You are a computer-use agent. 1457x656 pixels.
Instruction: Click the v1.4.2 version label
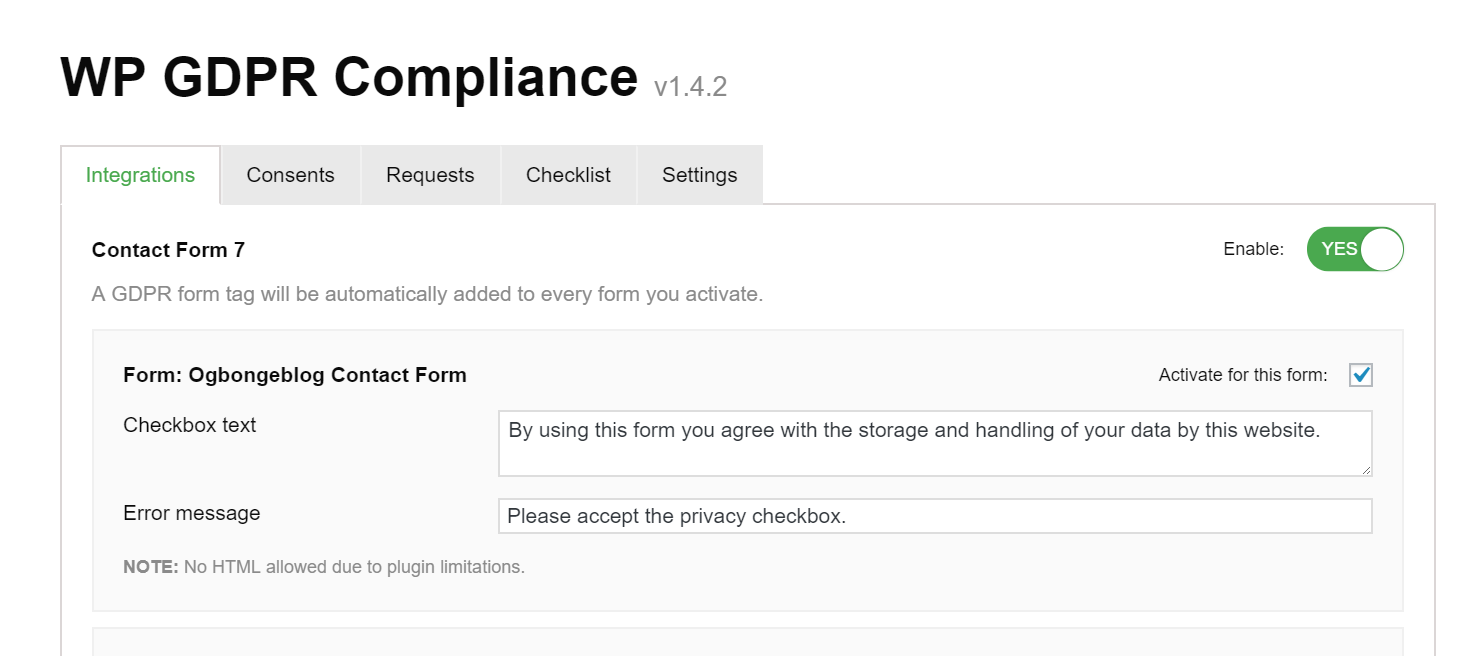coord(690,85)
